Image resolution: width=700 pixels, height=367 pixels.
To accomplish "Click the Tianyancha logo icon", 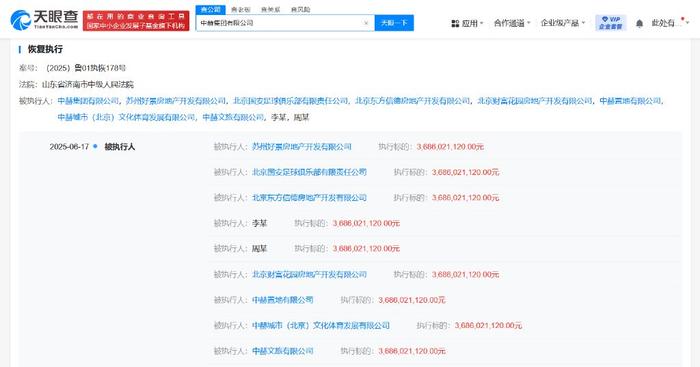I will 21,20.
